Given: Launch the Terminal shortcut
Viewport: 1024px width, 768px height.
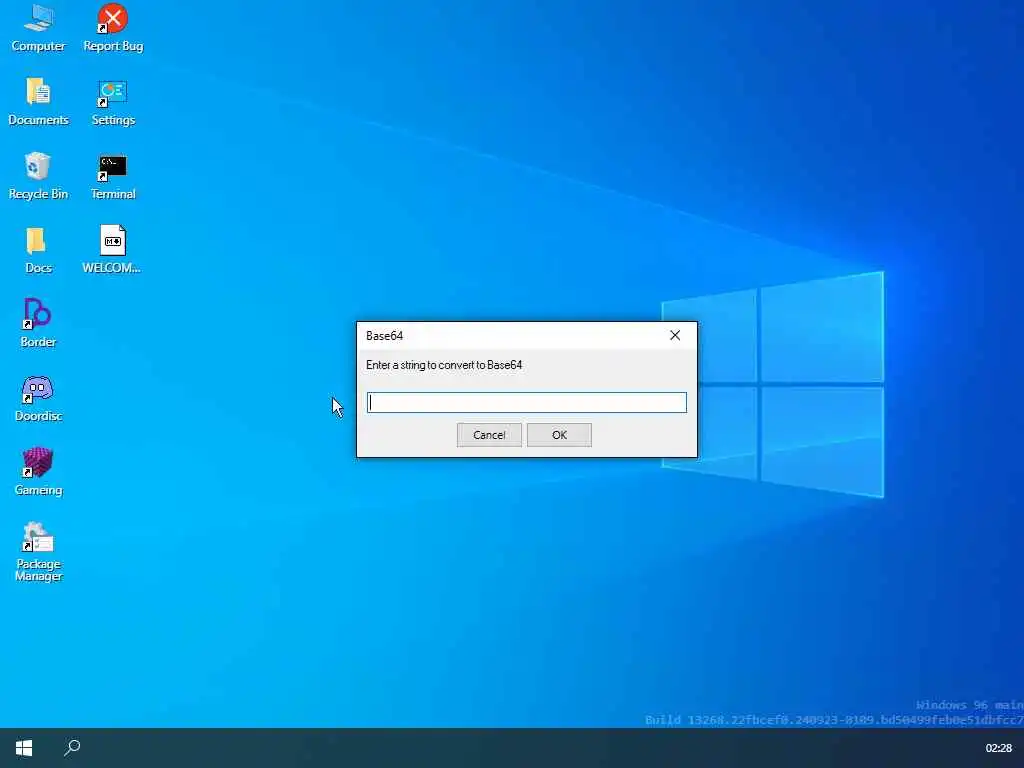Looking at the screenshot, I should (113, 176).
